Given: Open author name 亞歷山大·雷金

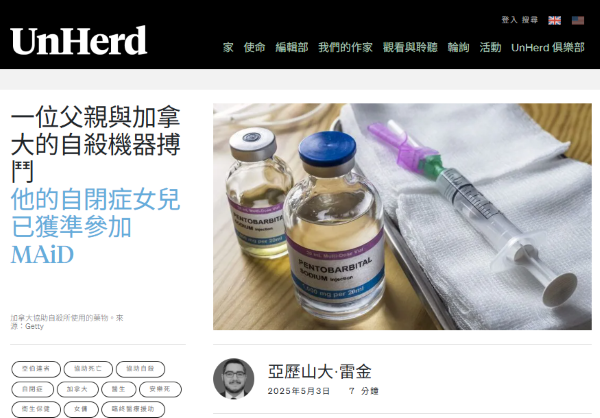Looking at the screenshot, I should tap(320, 372).
